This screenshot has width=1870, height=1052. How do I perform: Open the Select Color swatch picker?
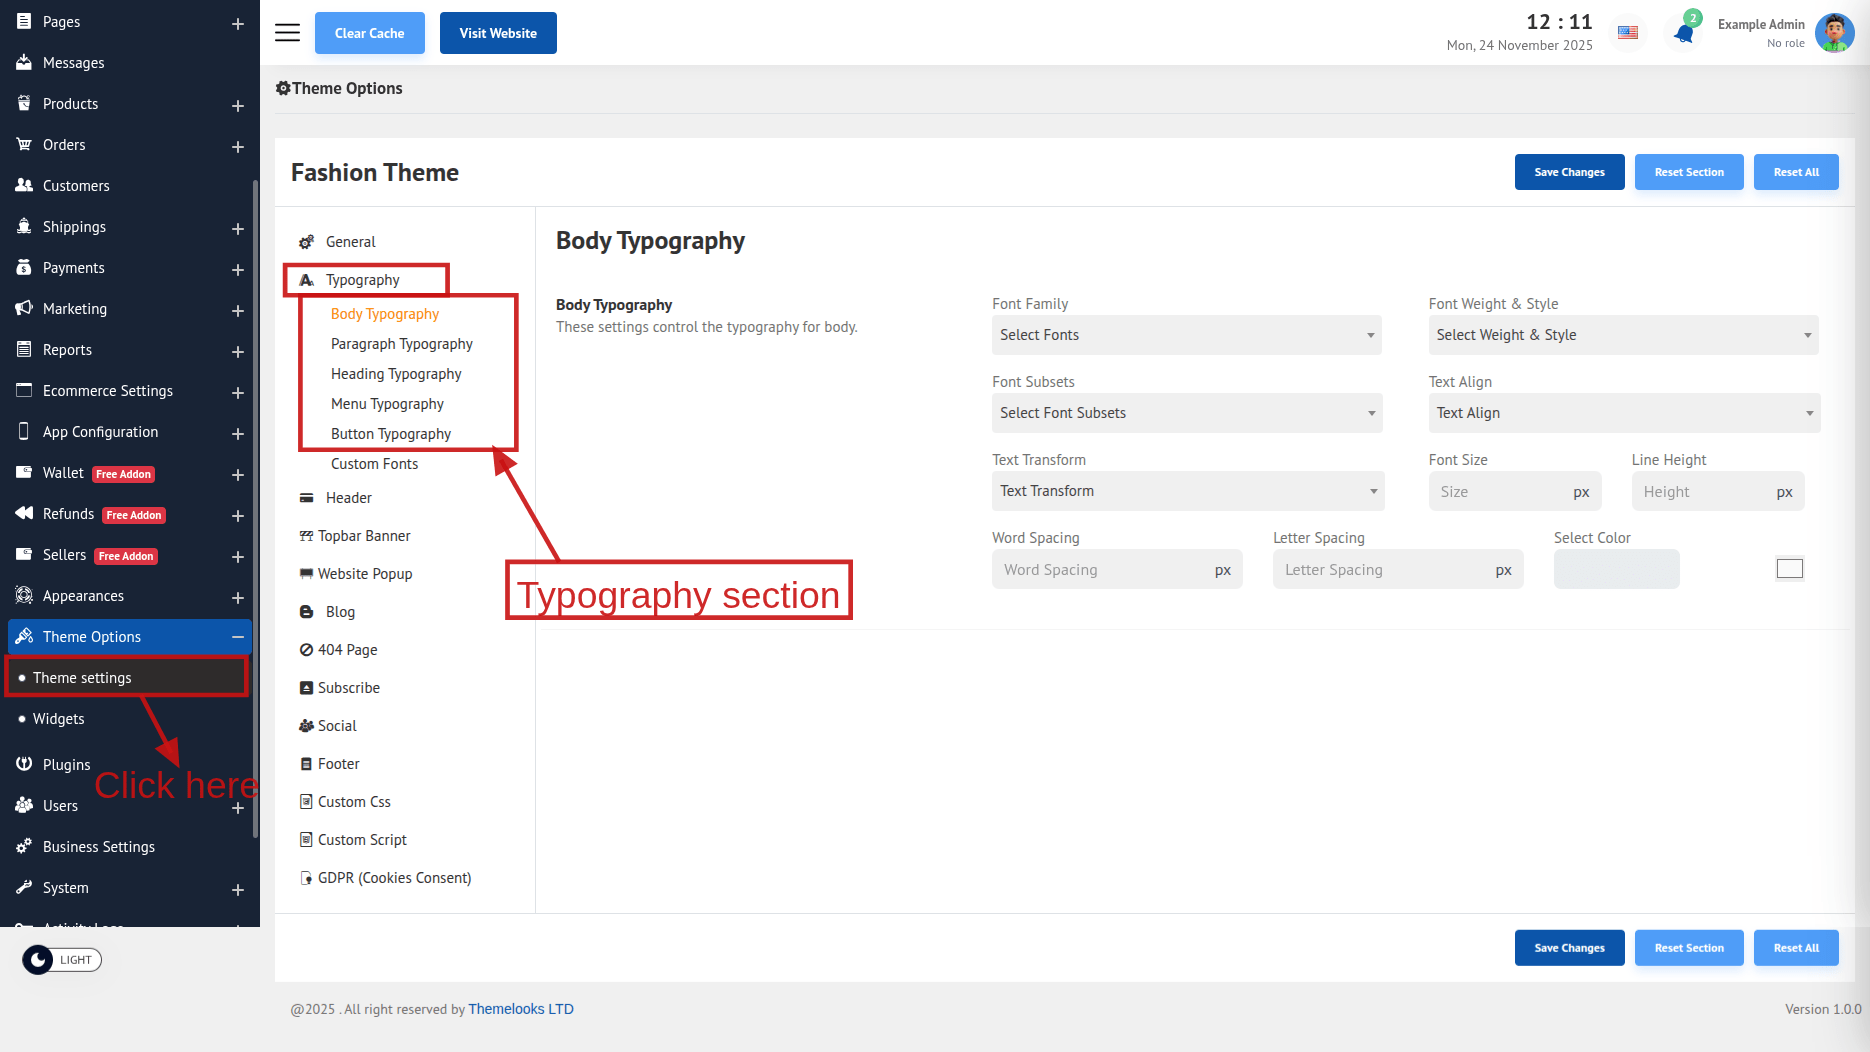[x=1789, y=569]
